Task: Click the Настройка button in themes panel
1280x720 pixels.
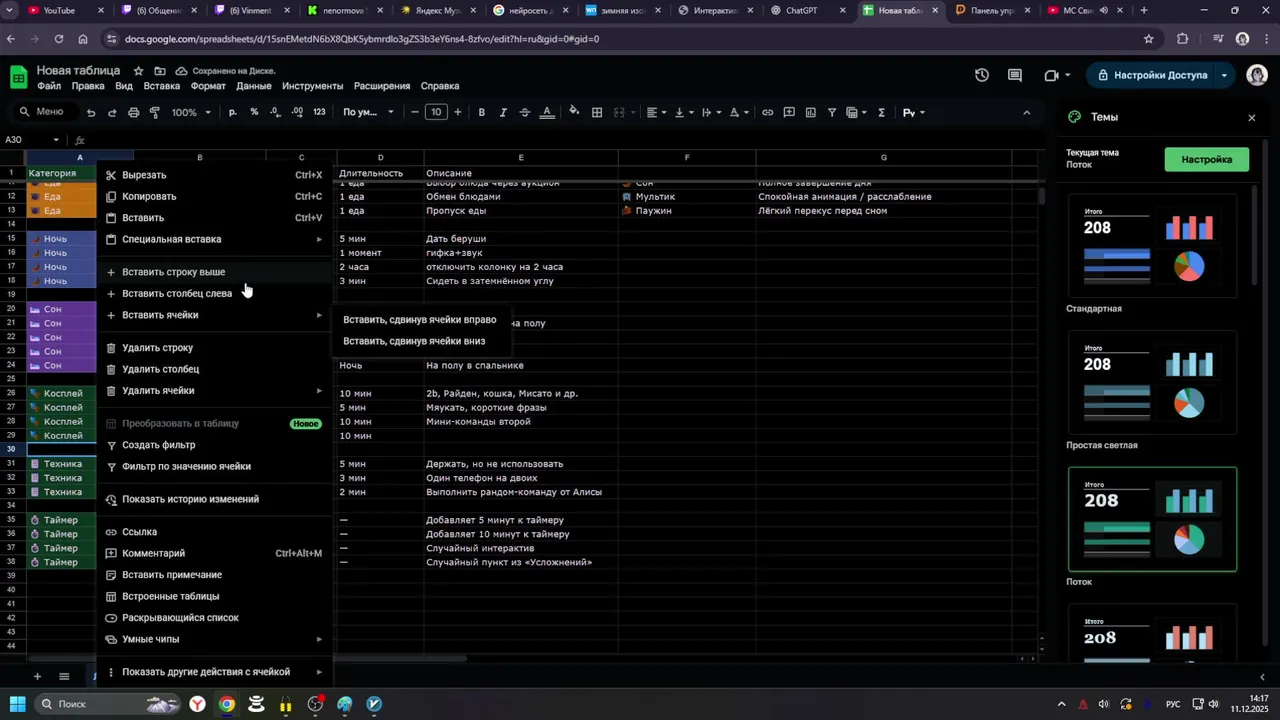Action: click(x=1206, y=159)
